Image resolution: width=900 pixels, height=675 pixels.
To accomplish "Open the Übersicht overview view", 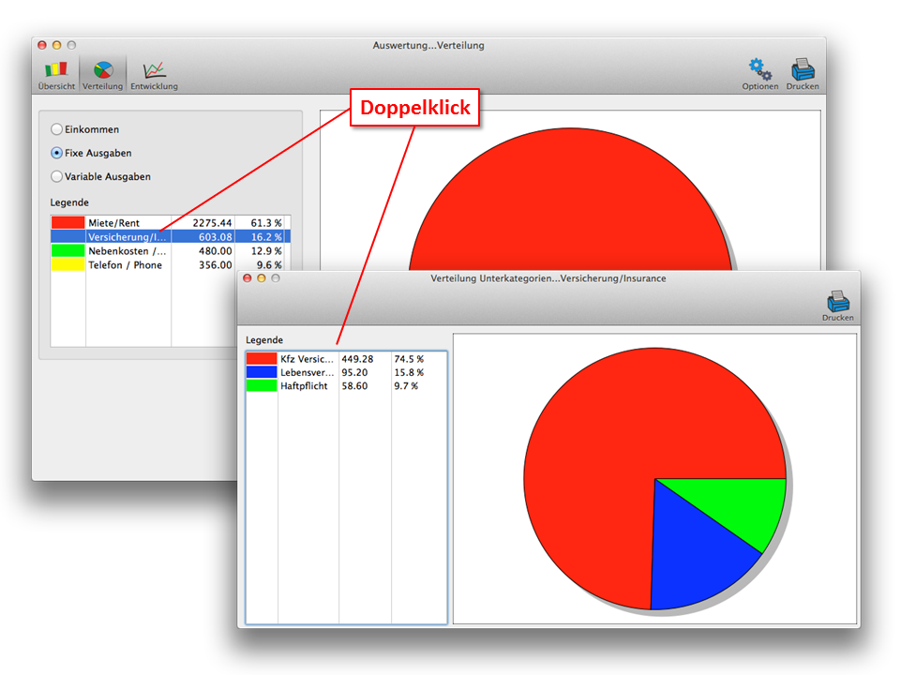I will click(x=56, y=73).
